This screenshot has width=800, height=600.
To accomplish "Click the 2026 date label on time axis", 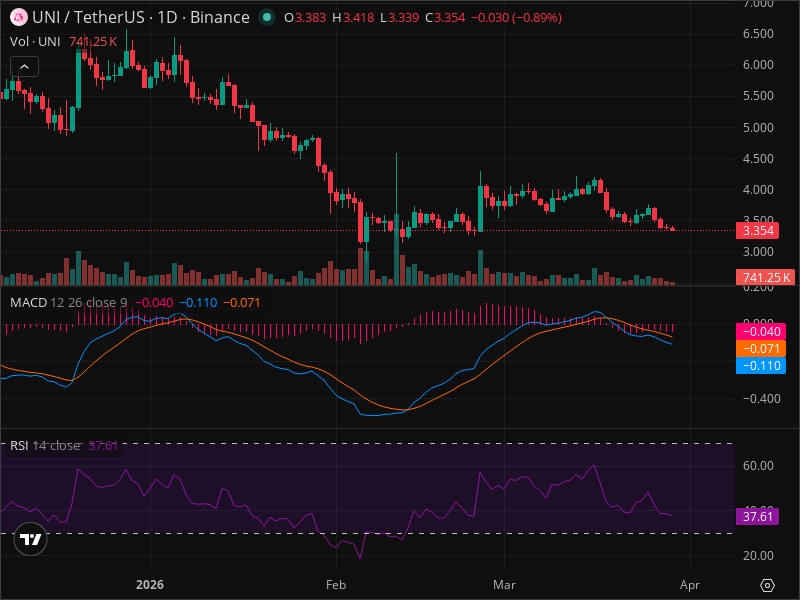I will coord(150,585).
